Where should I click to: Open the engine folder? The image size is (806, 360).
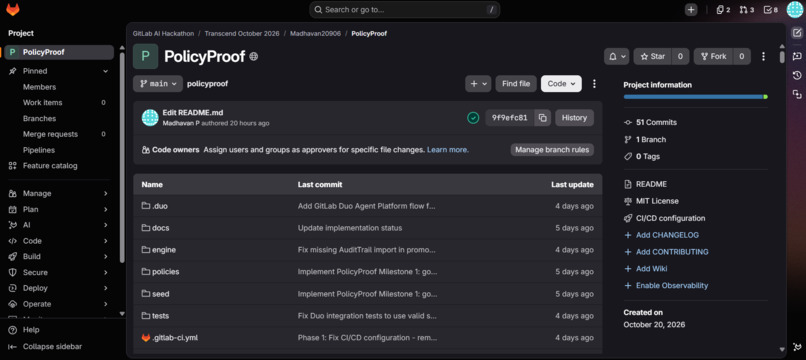point(164,250)
